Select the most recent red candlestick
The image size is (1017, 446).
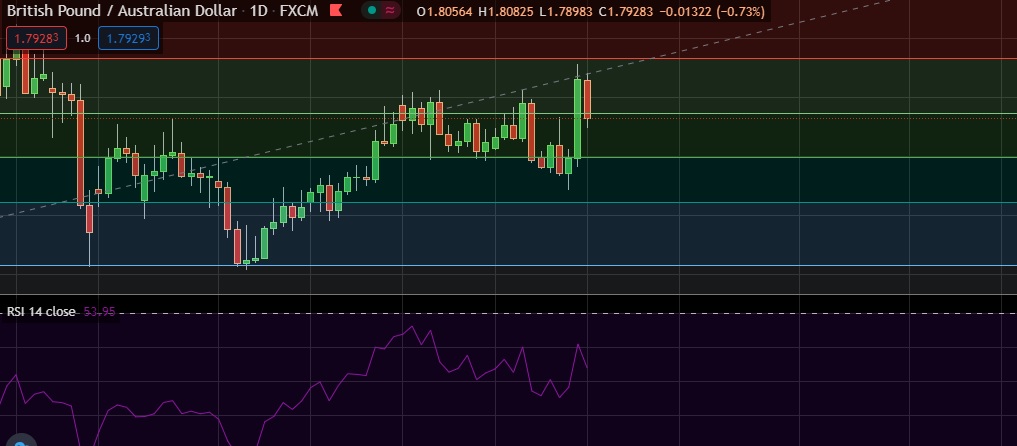[587, 99]
